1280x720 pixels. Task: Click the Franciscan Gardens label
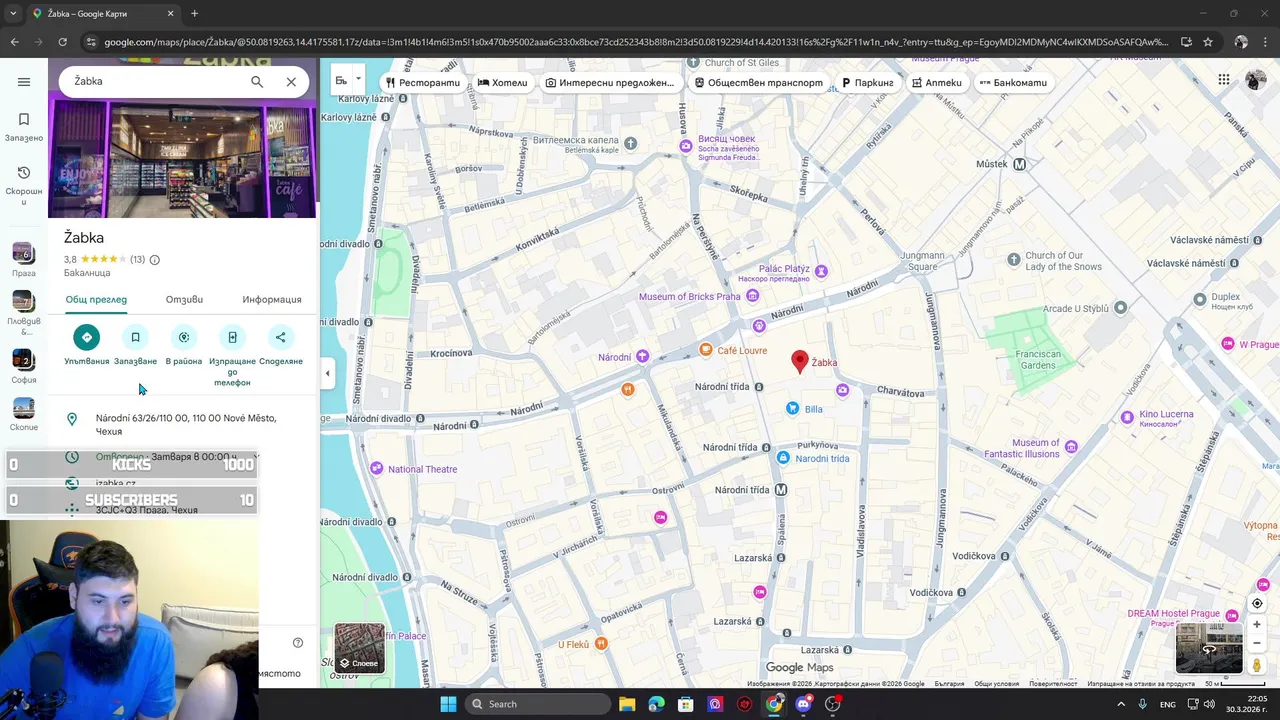(1037, 360)
